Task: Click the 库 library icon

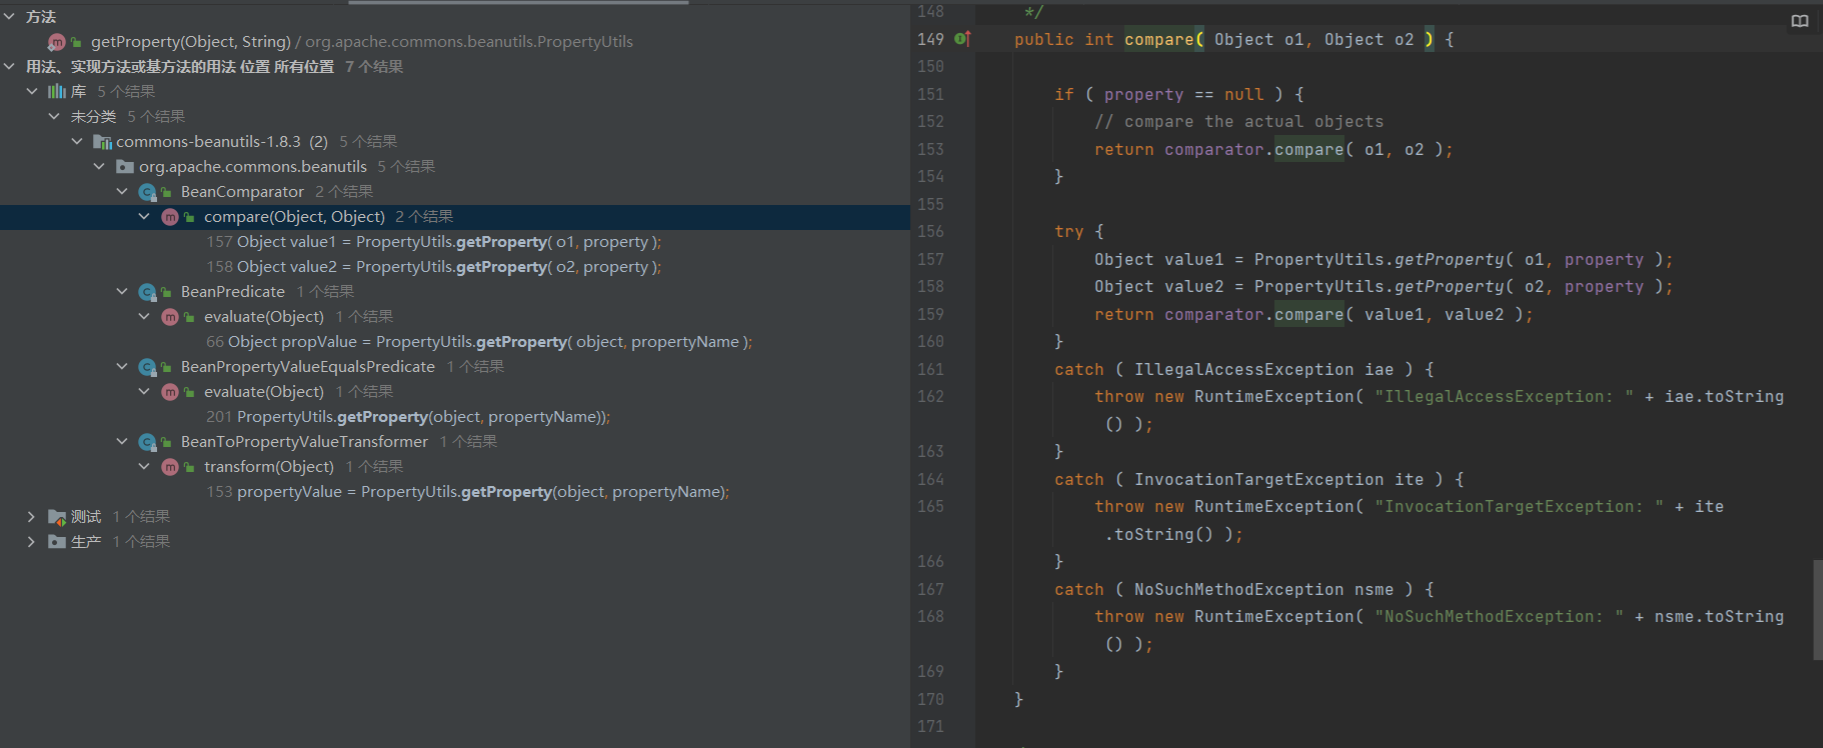Action: (x=57, y=91)
